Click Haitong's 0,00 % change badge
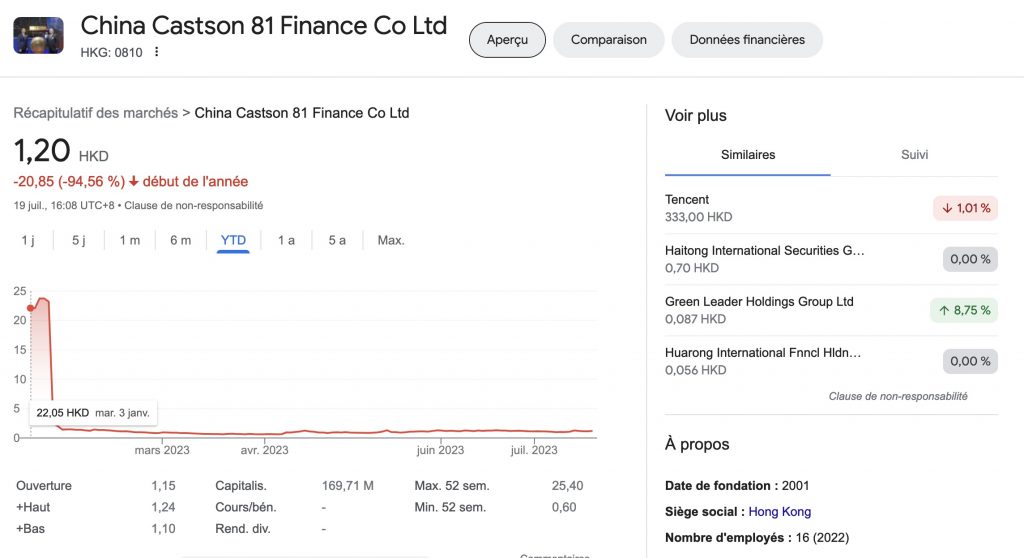This screenshot has height=558, width=1024. point(970,259)
